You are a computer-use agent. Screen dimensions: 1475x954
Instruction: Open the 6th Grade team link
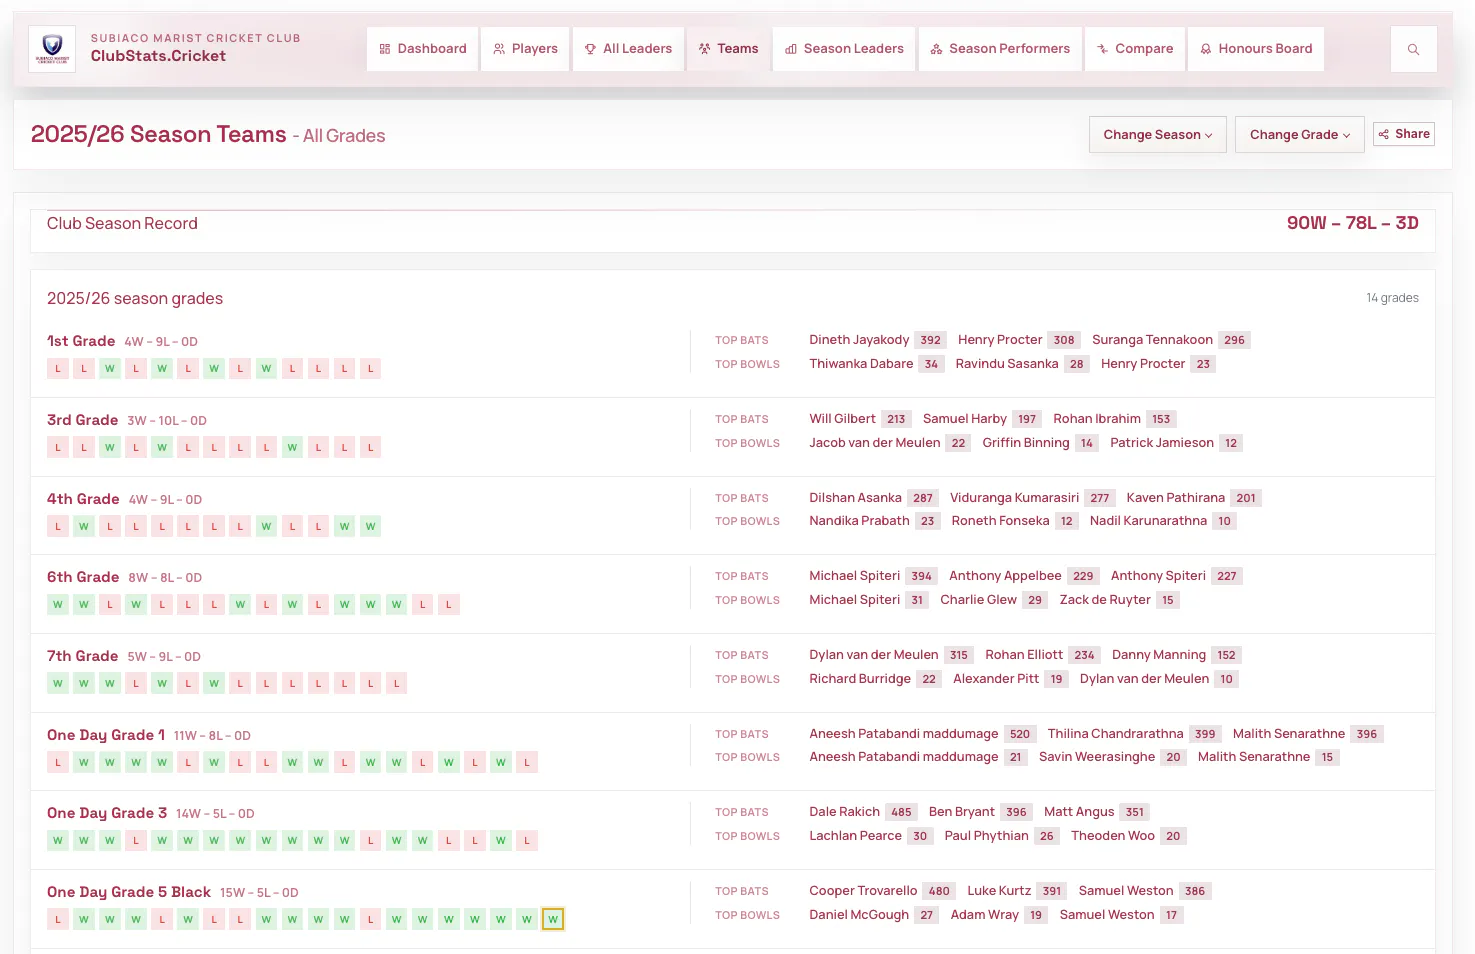click(83, 577)
